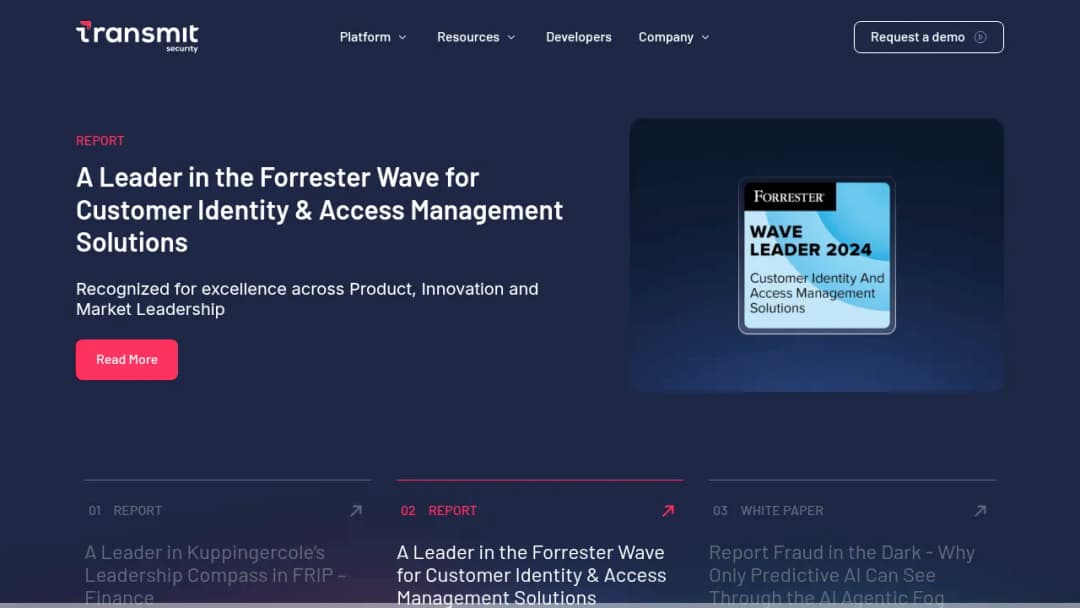Open Report Fraud in the Dark title
Viewport: 1080px width, 608px height.
tap(842, 574)
